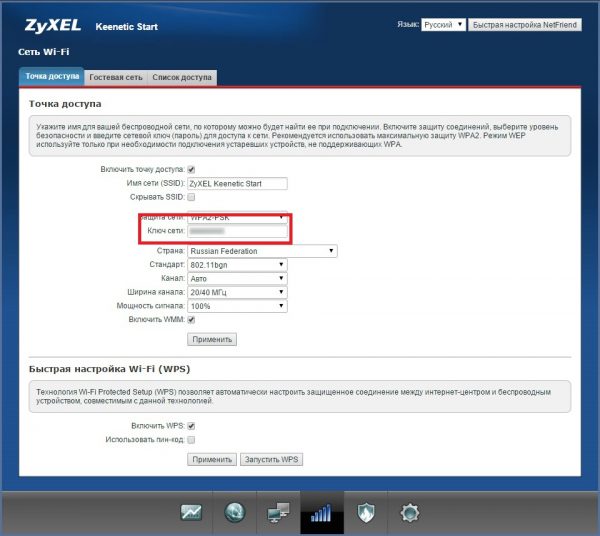Toggle the enable WMM checkbox
The width and height of the screenshot is (600, 536).
(191, 319)
